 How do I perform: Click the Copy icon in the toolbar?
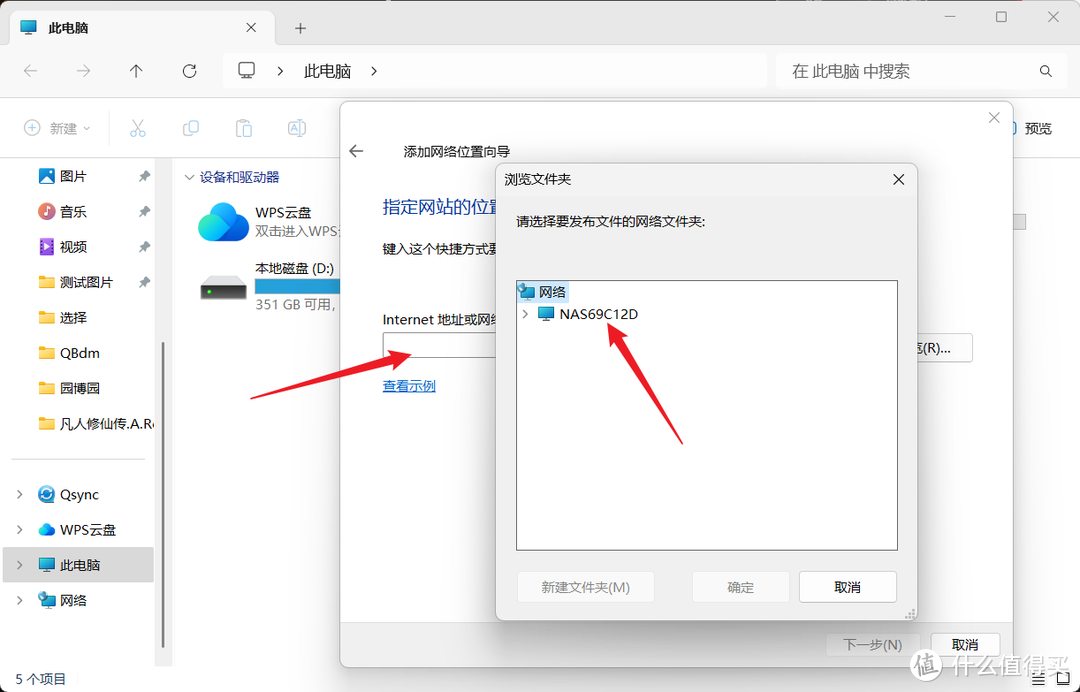click(x=190, y=128)
